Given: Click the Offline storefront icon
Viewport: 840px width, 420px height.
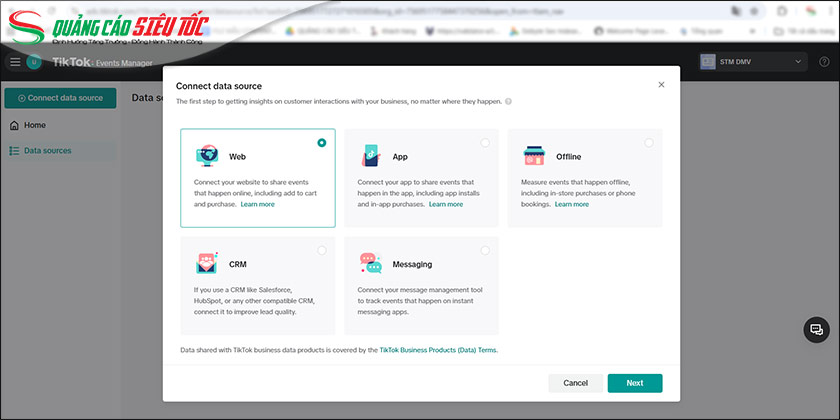Looking at the screenshot, I should point(534,156).
